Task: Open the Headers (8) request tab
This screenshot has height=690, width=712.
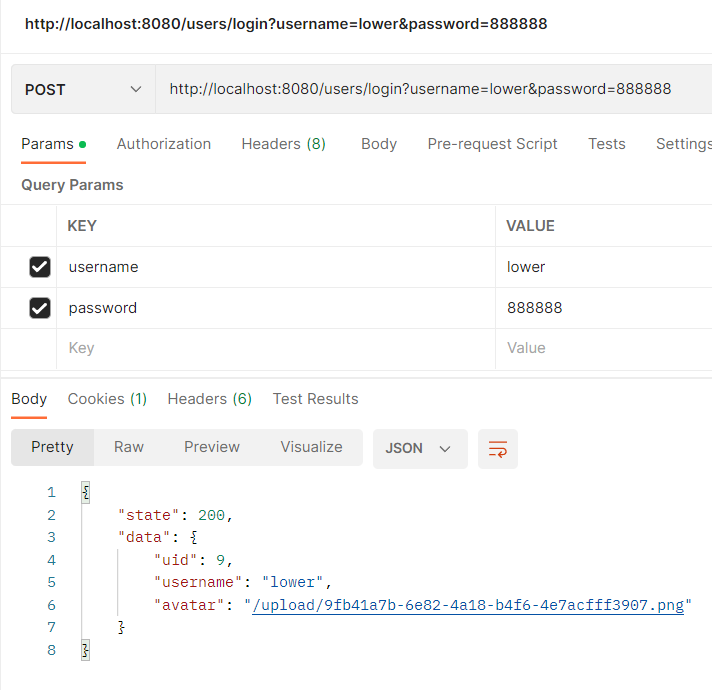Action: 283,144
